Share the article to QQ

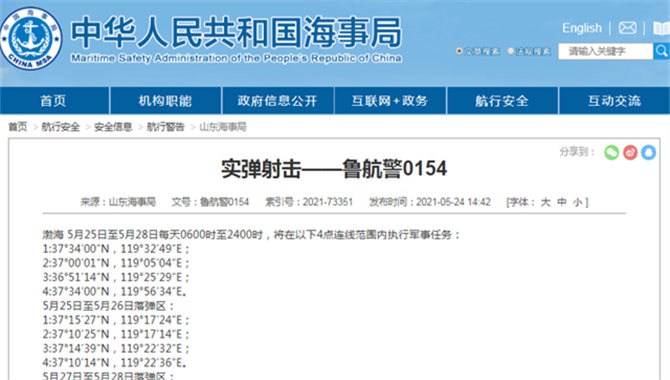tap(648, 152)
